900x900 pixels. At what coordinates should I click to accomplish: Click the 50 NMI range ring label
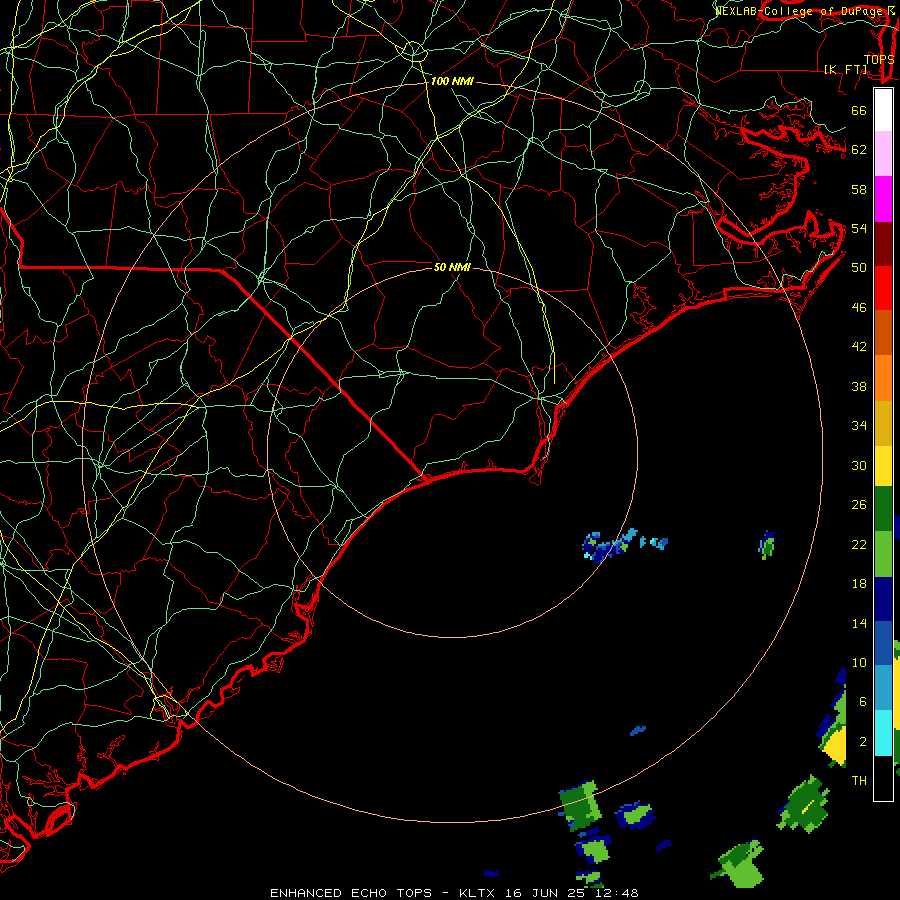[452, 267]
